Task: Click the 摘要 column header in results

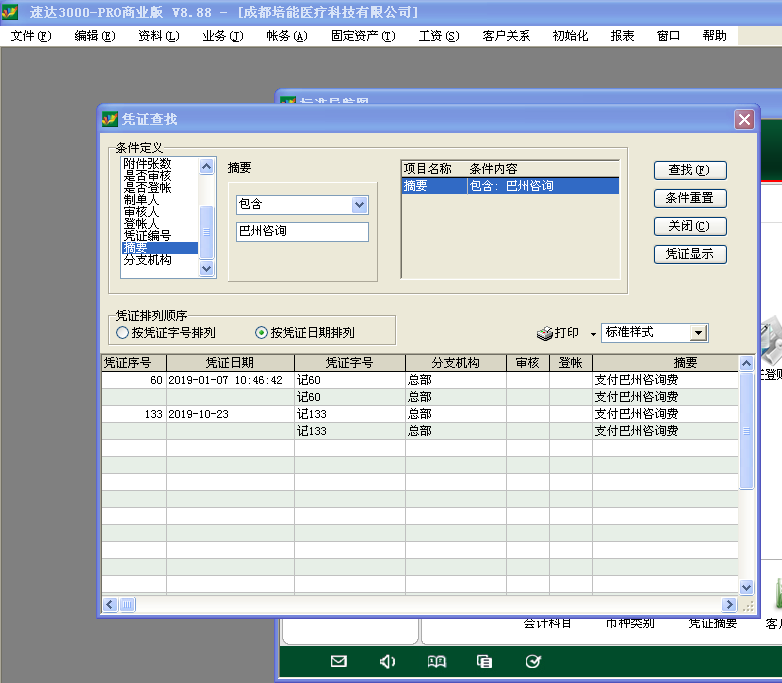Action: pyautogui.click(x=665, y=363)
